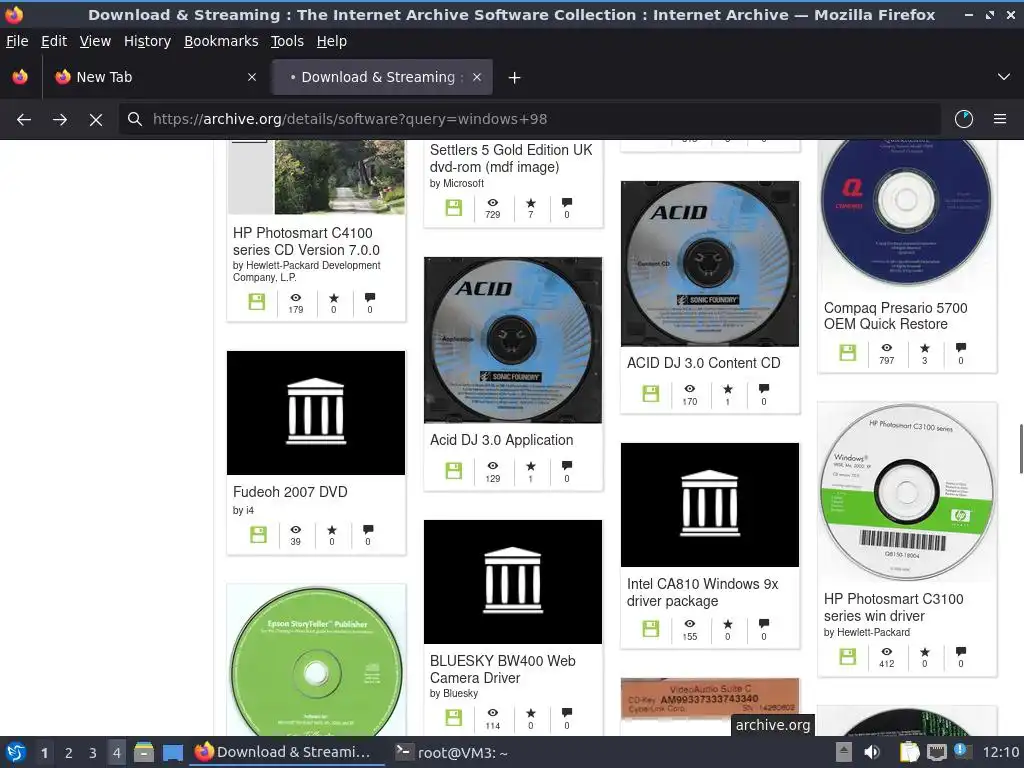Click the Fudeoh 2007 DVD archive logo thumbnail
This screenshot has width=1024, height=768.
[x=316, y=413]
